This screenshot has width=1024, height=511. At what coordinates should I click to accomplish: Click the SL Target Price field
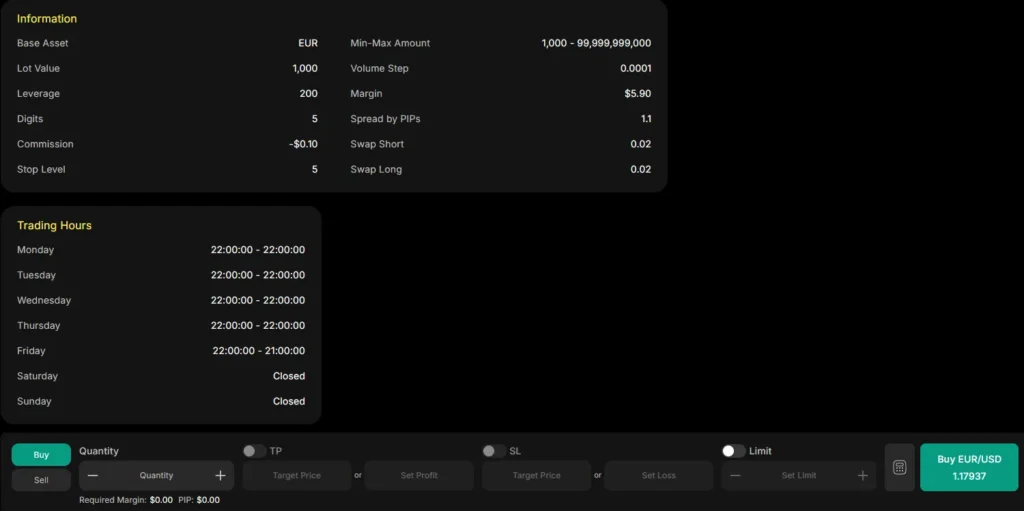tap(536, 476)
